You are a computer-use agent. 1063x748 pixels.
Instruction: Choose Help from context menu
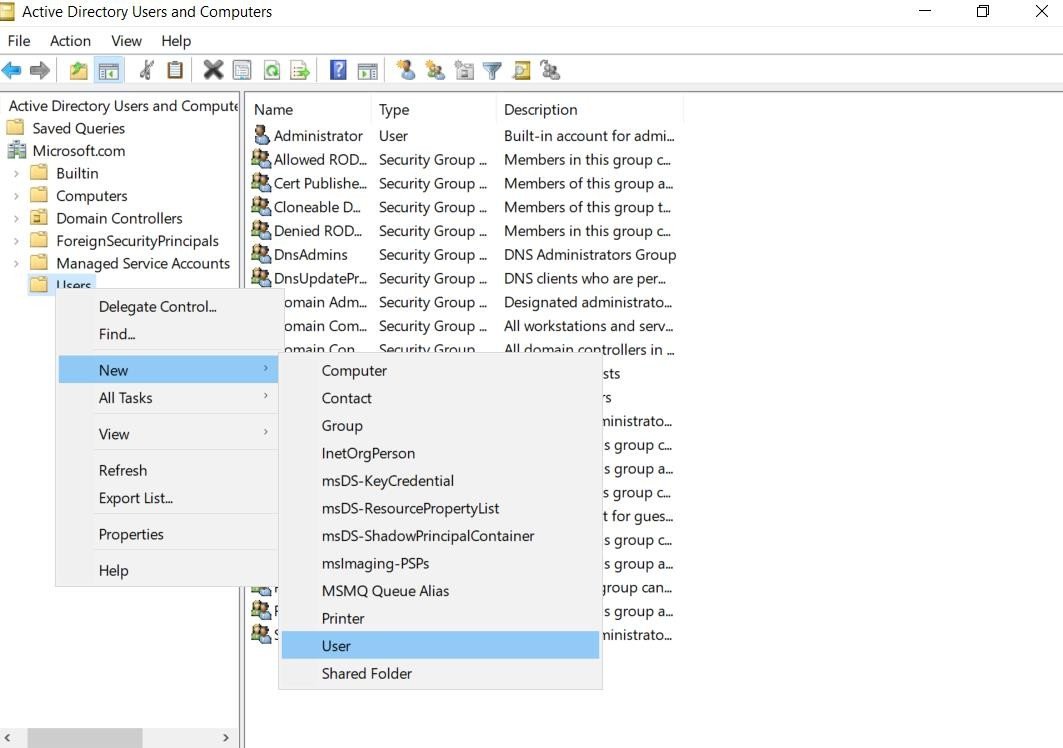167,570
